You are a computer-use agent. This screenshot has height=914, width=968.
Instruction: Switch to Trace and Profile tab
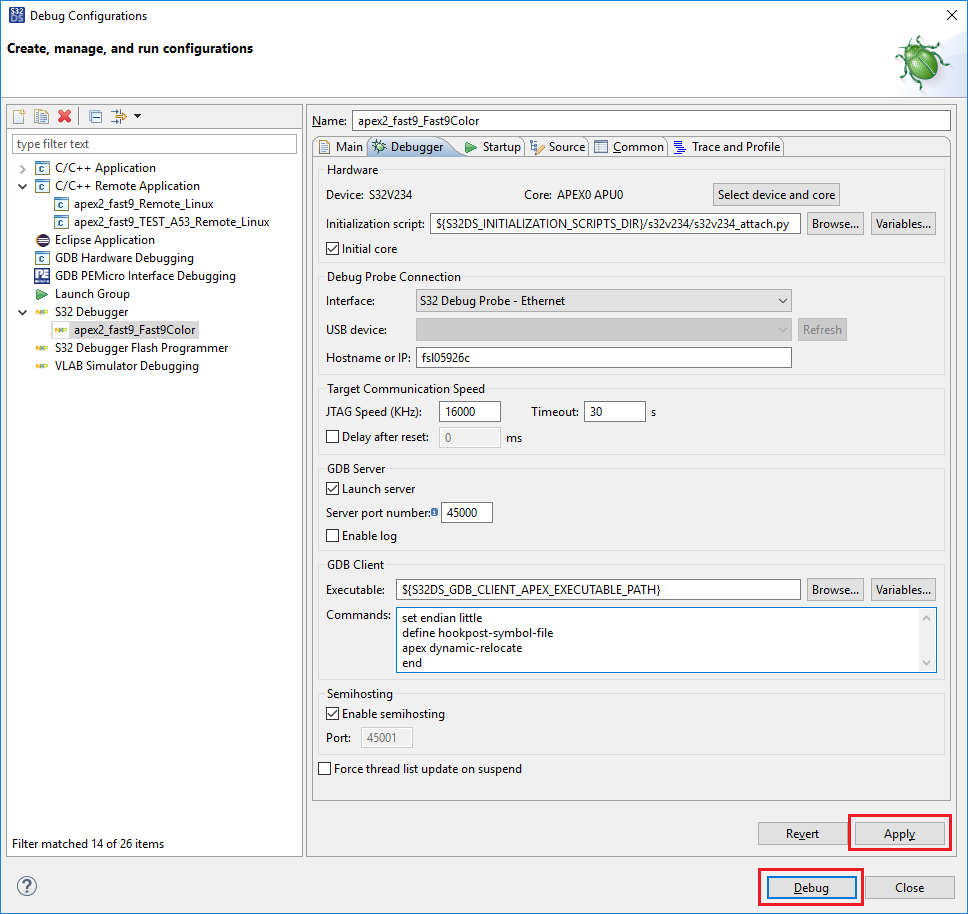pyautogui.click(x=727, y=147)
